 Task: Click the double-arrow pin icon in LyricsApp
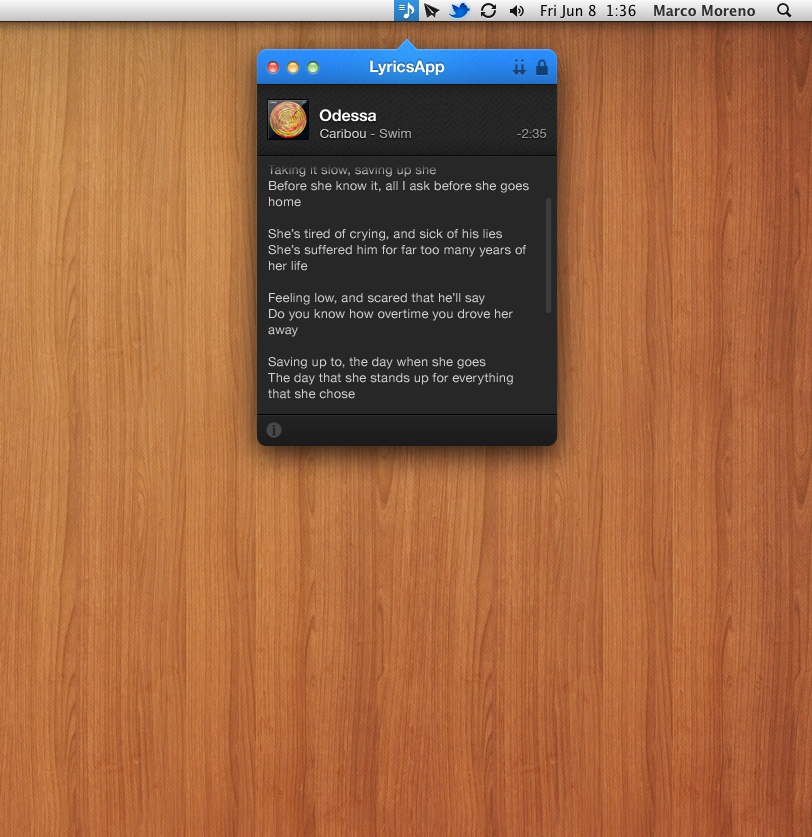click(x=519, y=67)
